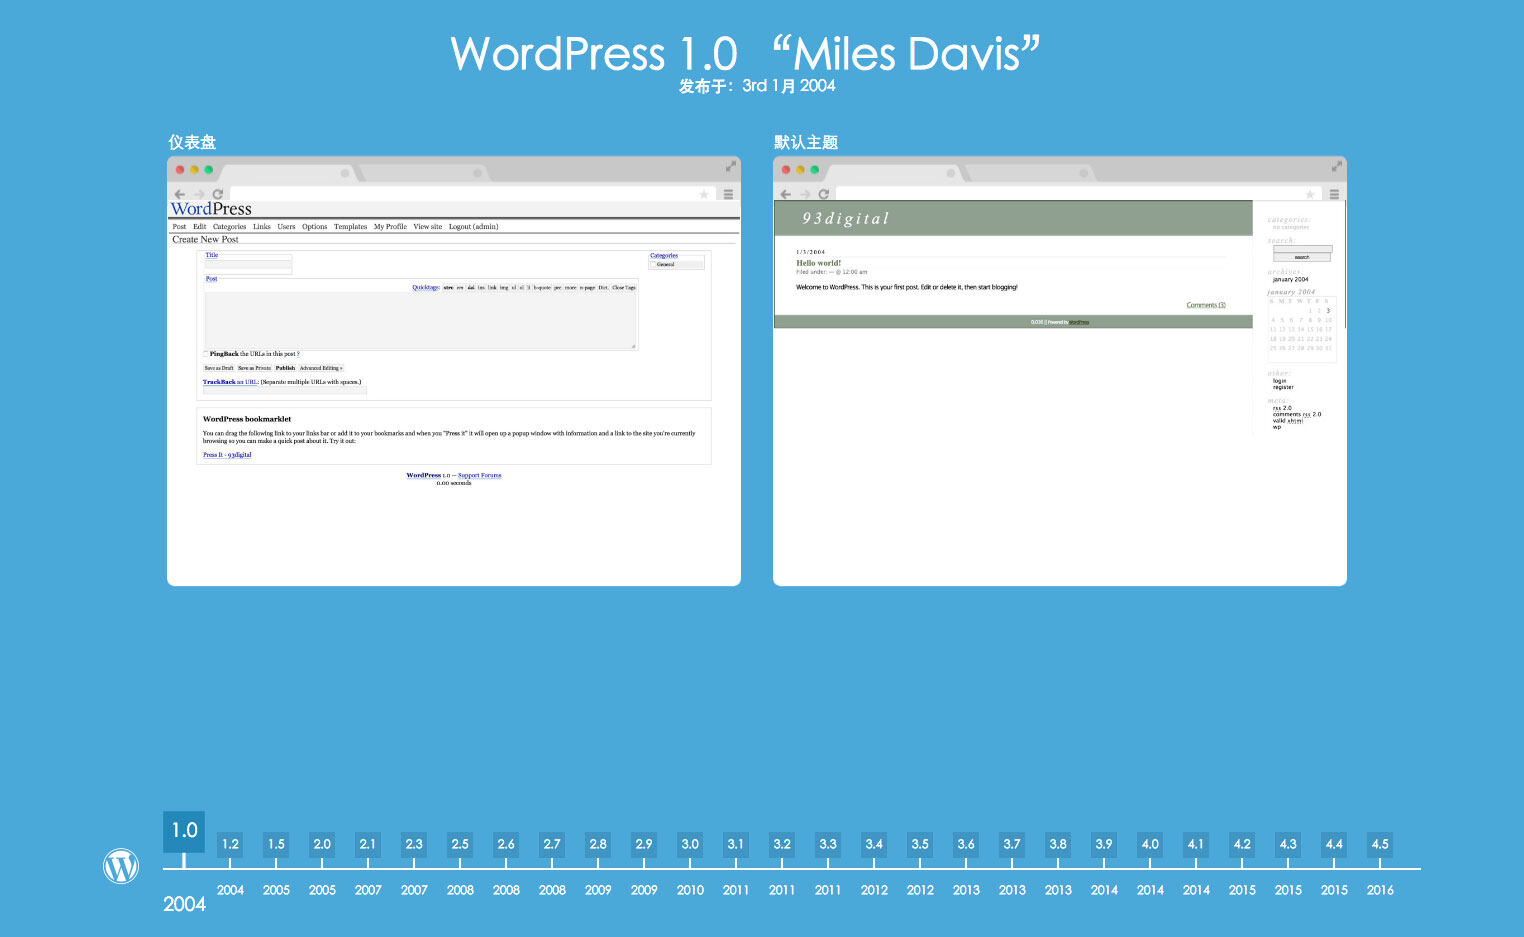Choose version 3.1 marker

pos(736,844)
